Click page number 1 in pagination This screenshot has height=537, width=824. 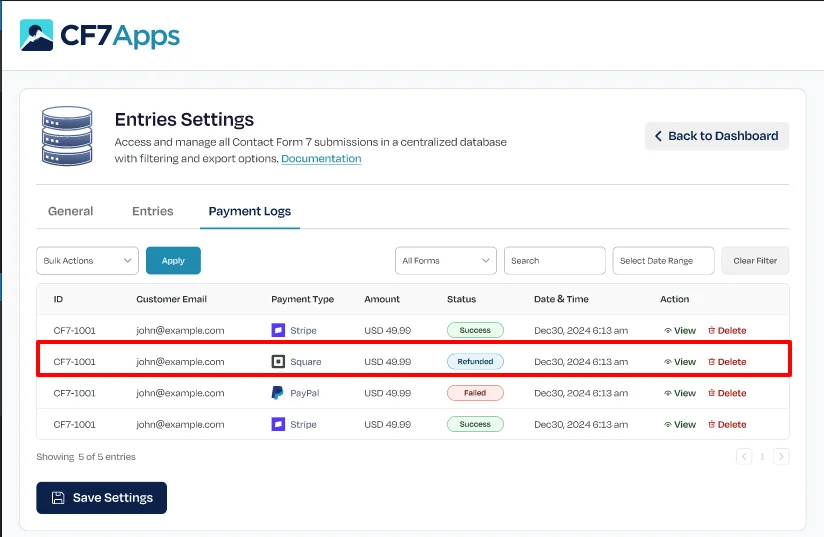(x=762, y=457)
